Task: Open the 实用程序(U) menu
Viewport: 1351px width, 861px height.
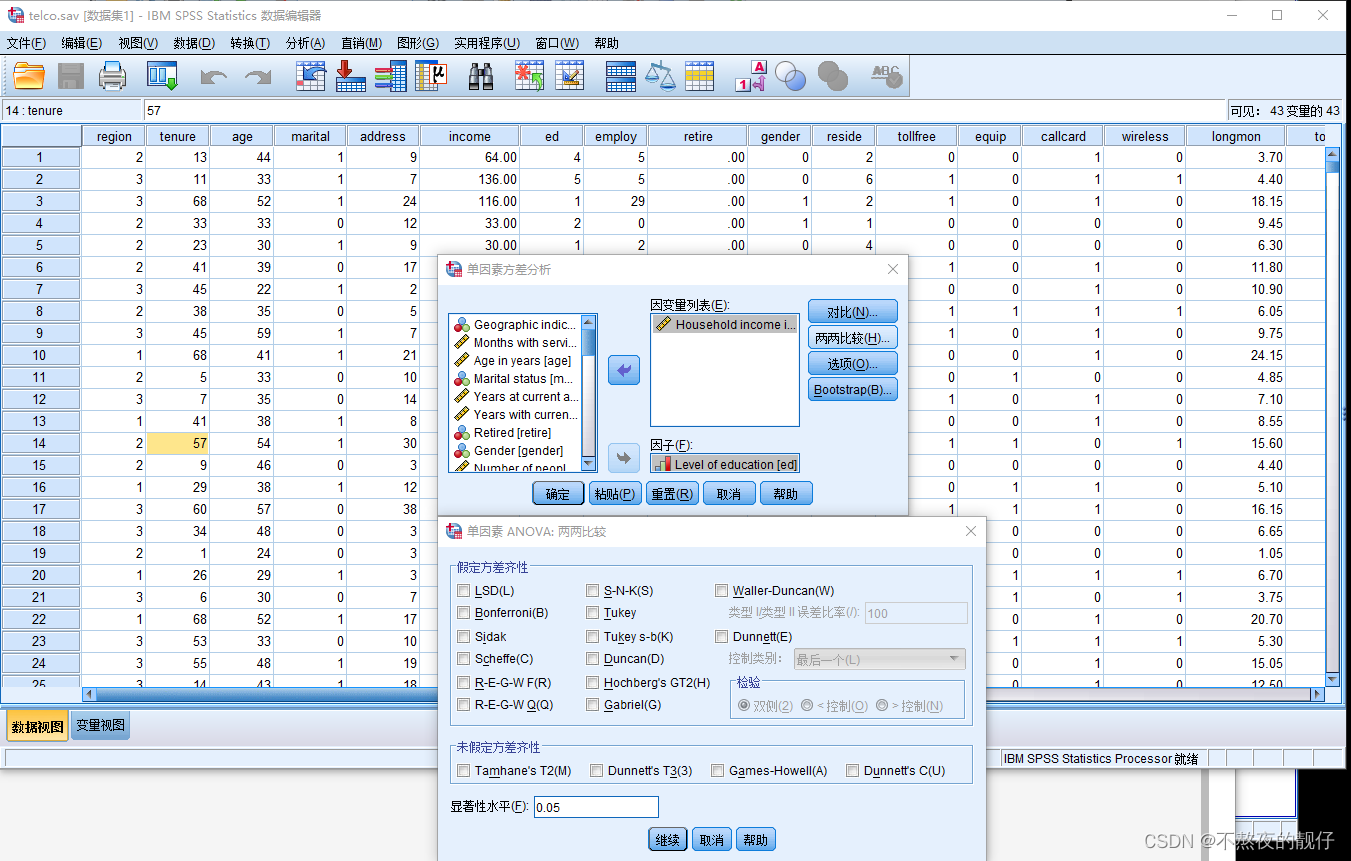Action: point(487,43)
